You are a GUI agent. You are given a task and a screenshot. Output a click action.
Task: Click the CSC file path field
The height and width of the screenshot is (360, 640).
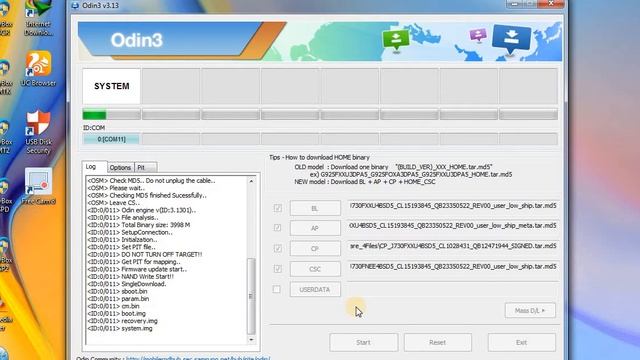(453, 268)
